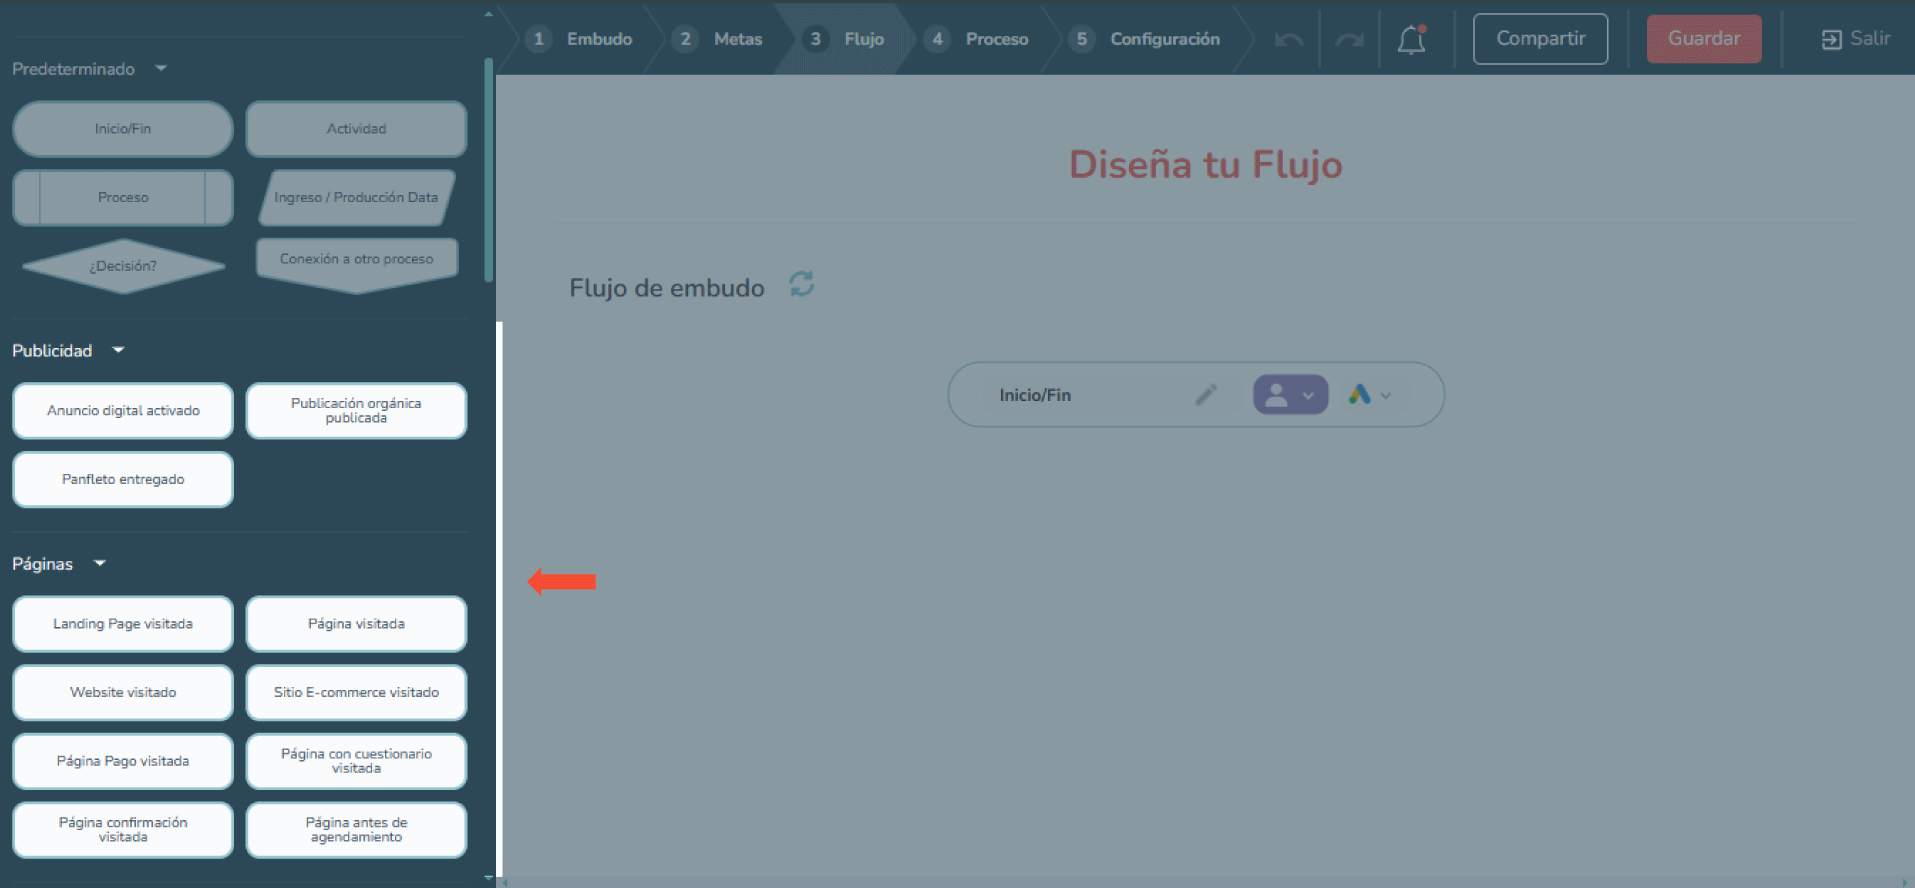Image resolution: width=1915 pixels, height=888 pixels.
Task: Click the Compartir button
Action: click(1540, 39)
